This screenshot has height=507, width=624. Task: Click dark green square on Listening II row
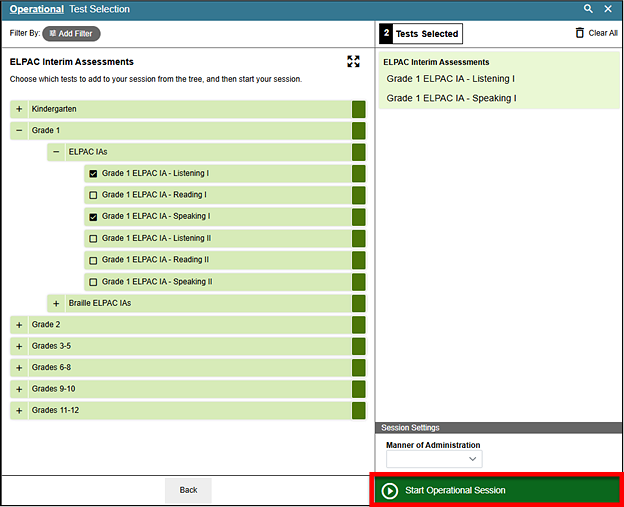point(359,238)
